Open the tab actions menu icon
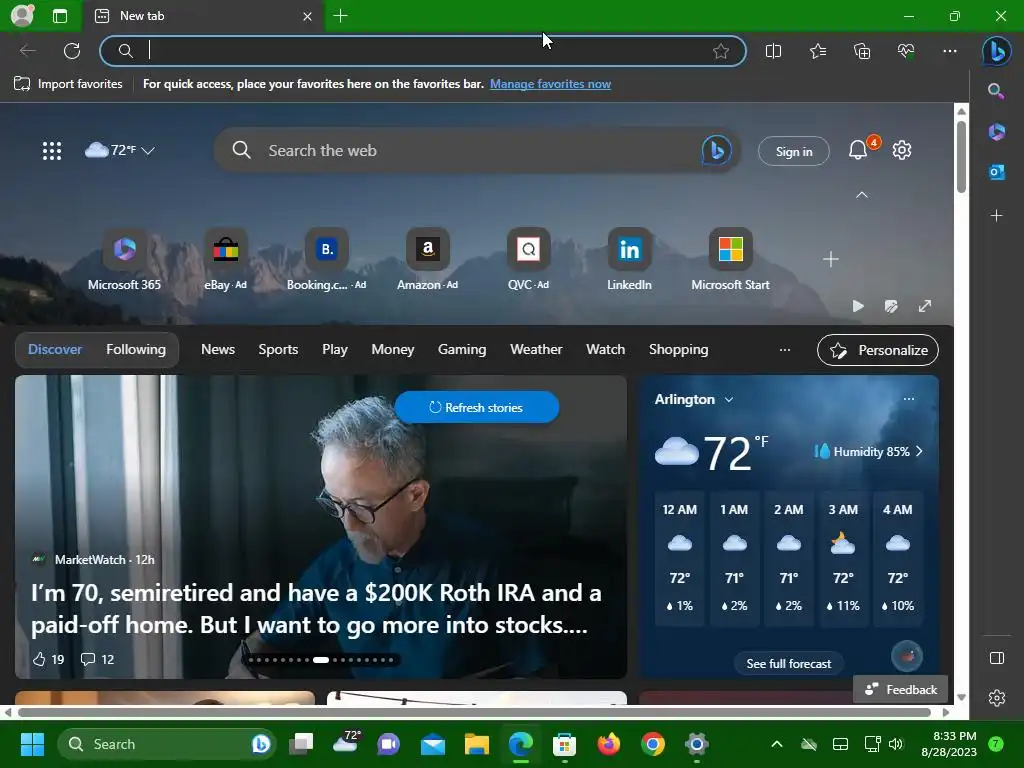 click(60, 16)
